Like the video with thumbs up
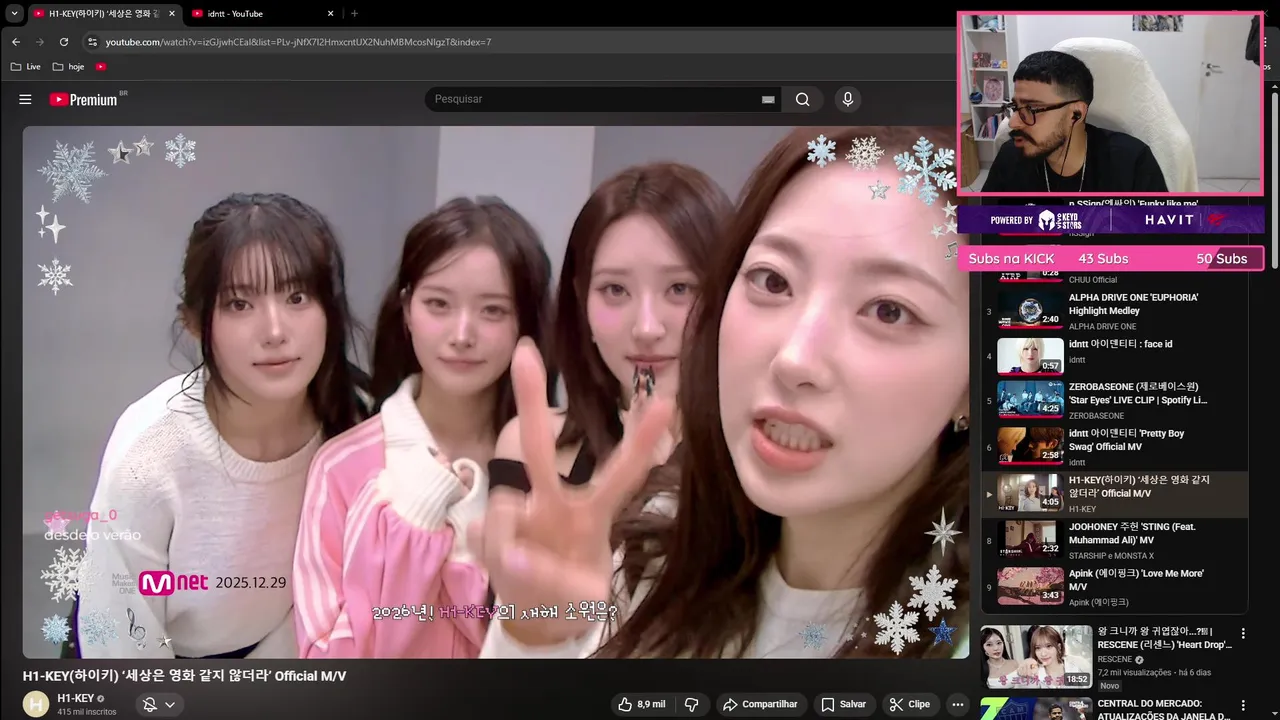Screen dimensions: 1280x720 (641, 704)
